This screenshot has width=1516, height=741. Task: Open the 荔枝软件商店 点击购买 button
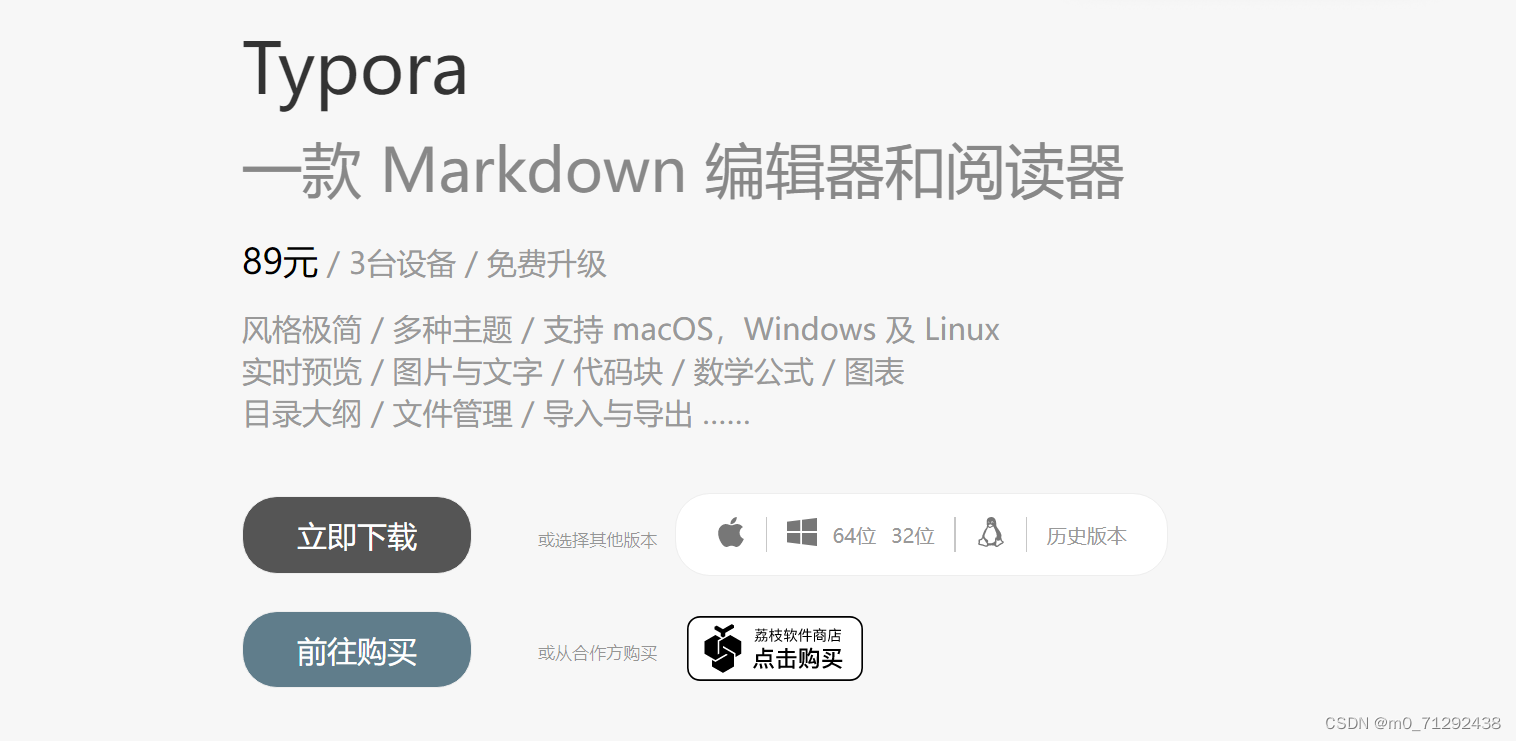coord(775,648)
